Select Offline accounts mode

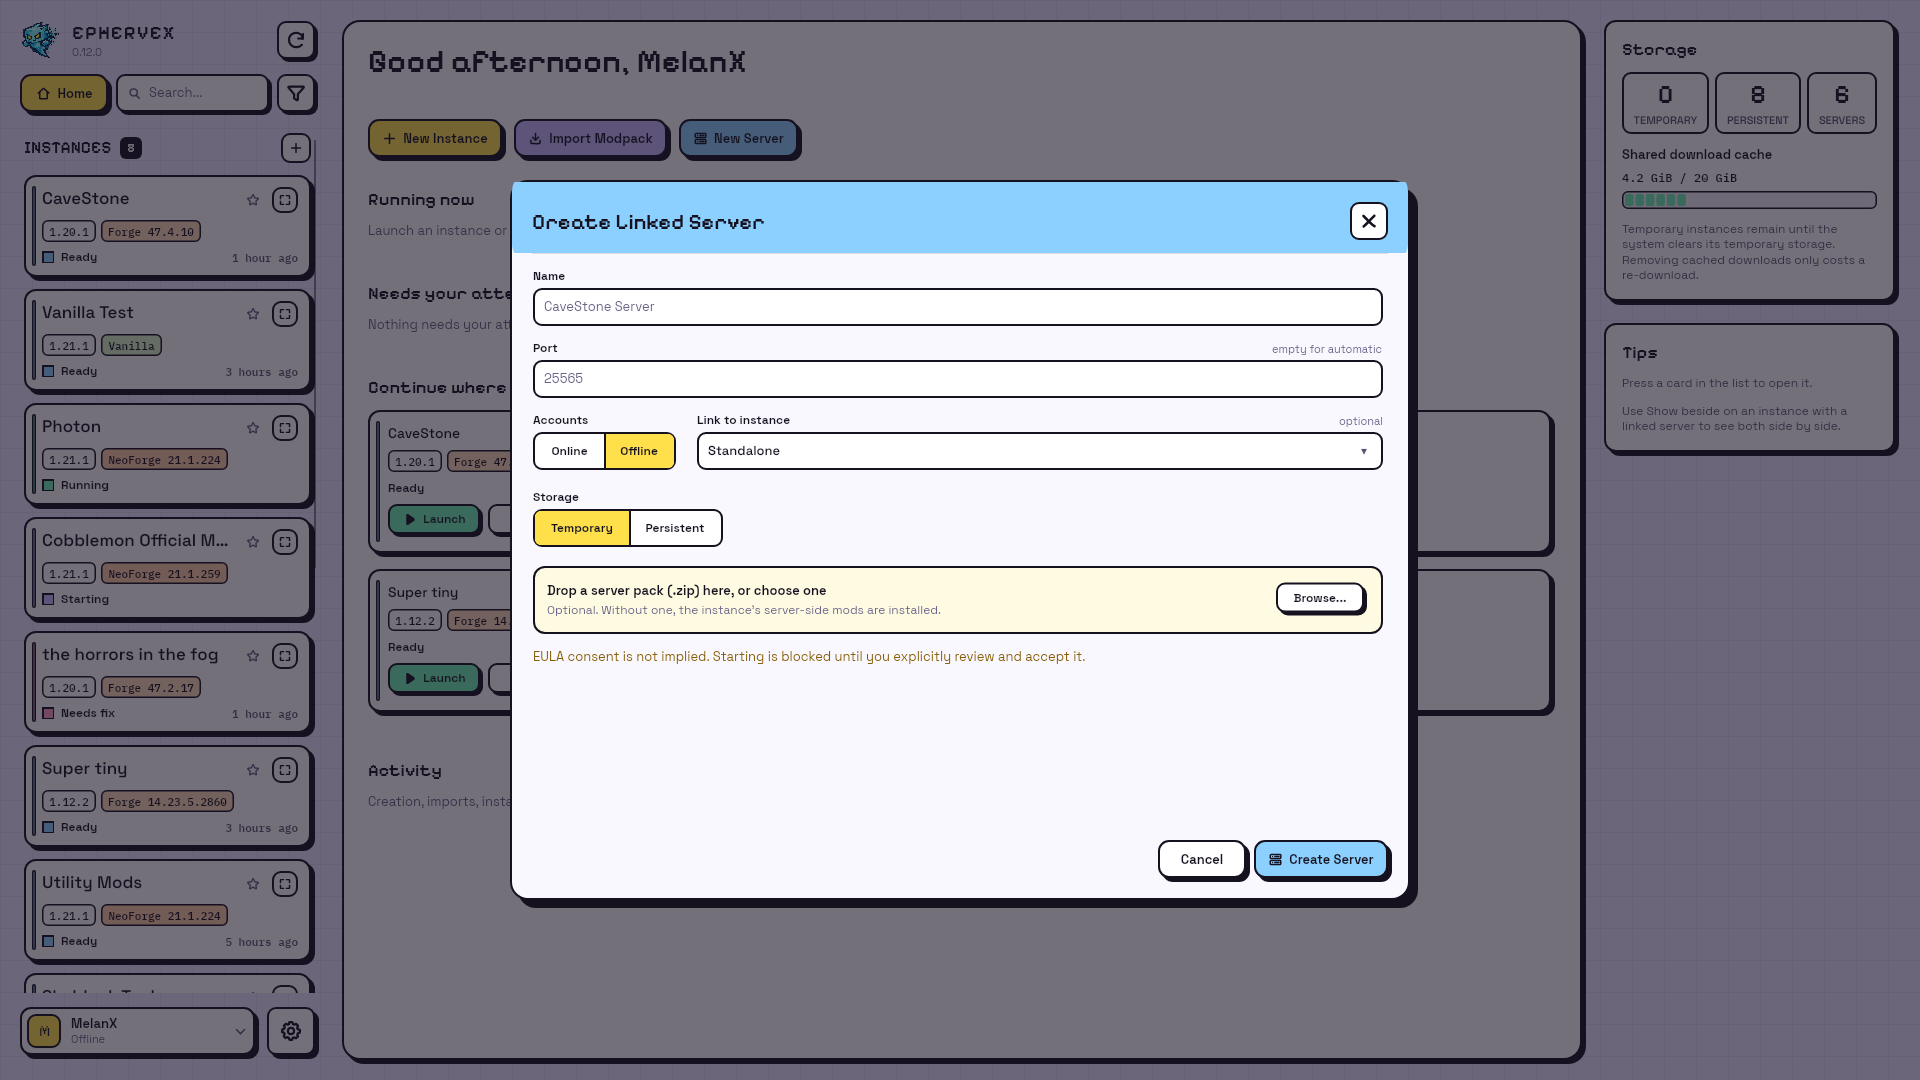coord(639,451)
